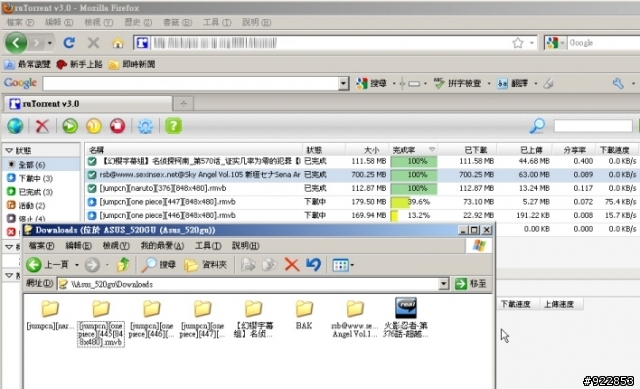Screen dimensions: 640x389
Task: Click the green start torrent icon
Action: (x=70, y=126)
